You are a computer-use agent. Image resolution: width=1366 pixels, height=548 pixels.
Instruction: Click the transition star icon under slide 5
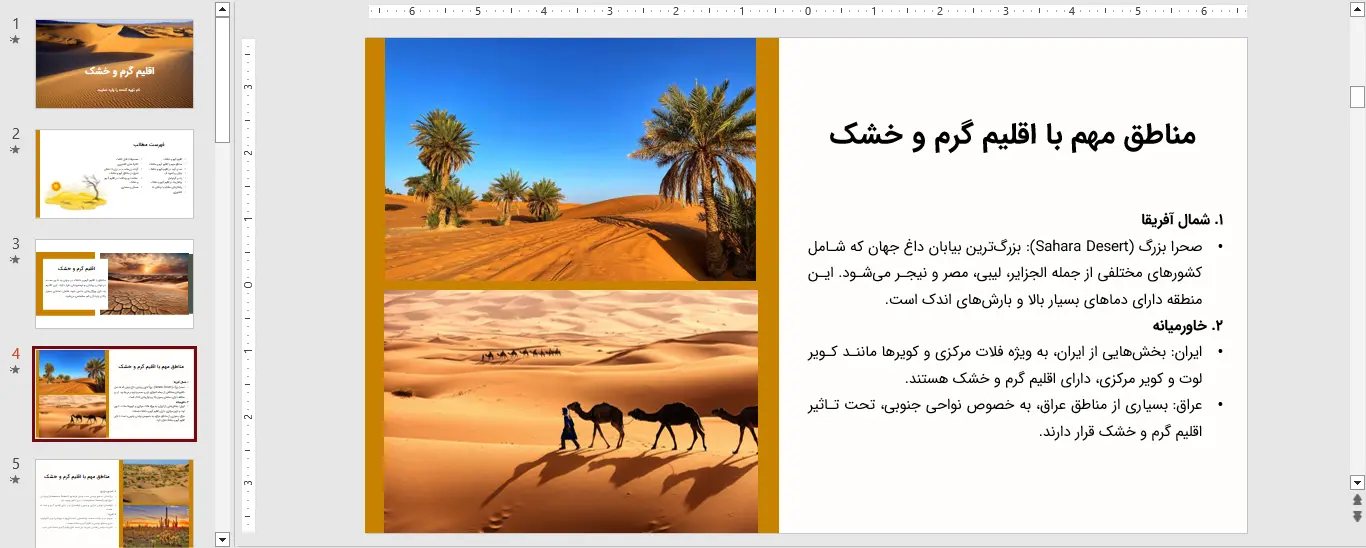pos(15,480)
